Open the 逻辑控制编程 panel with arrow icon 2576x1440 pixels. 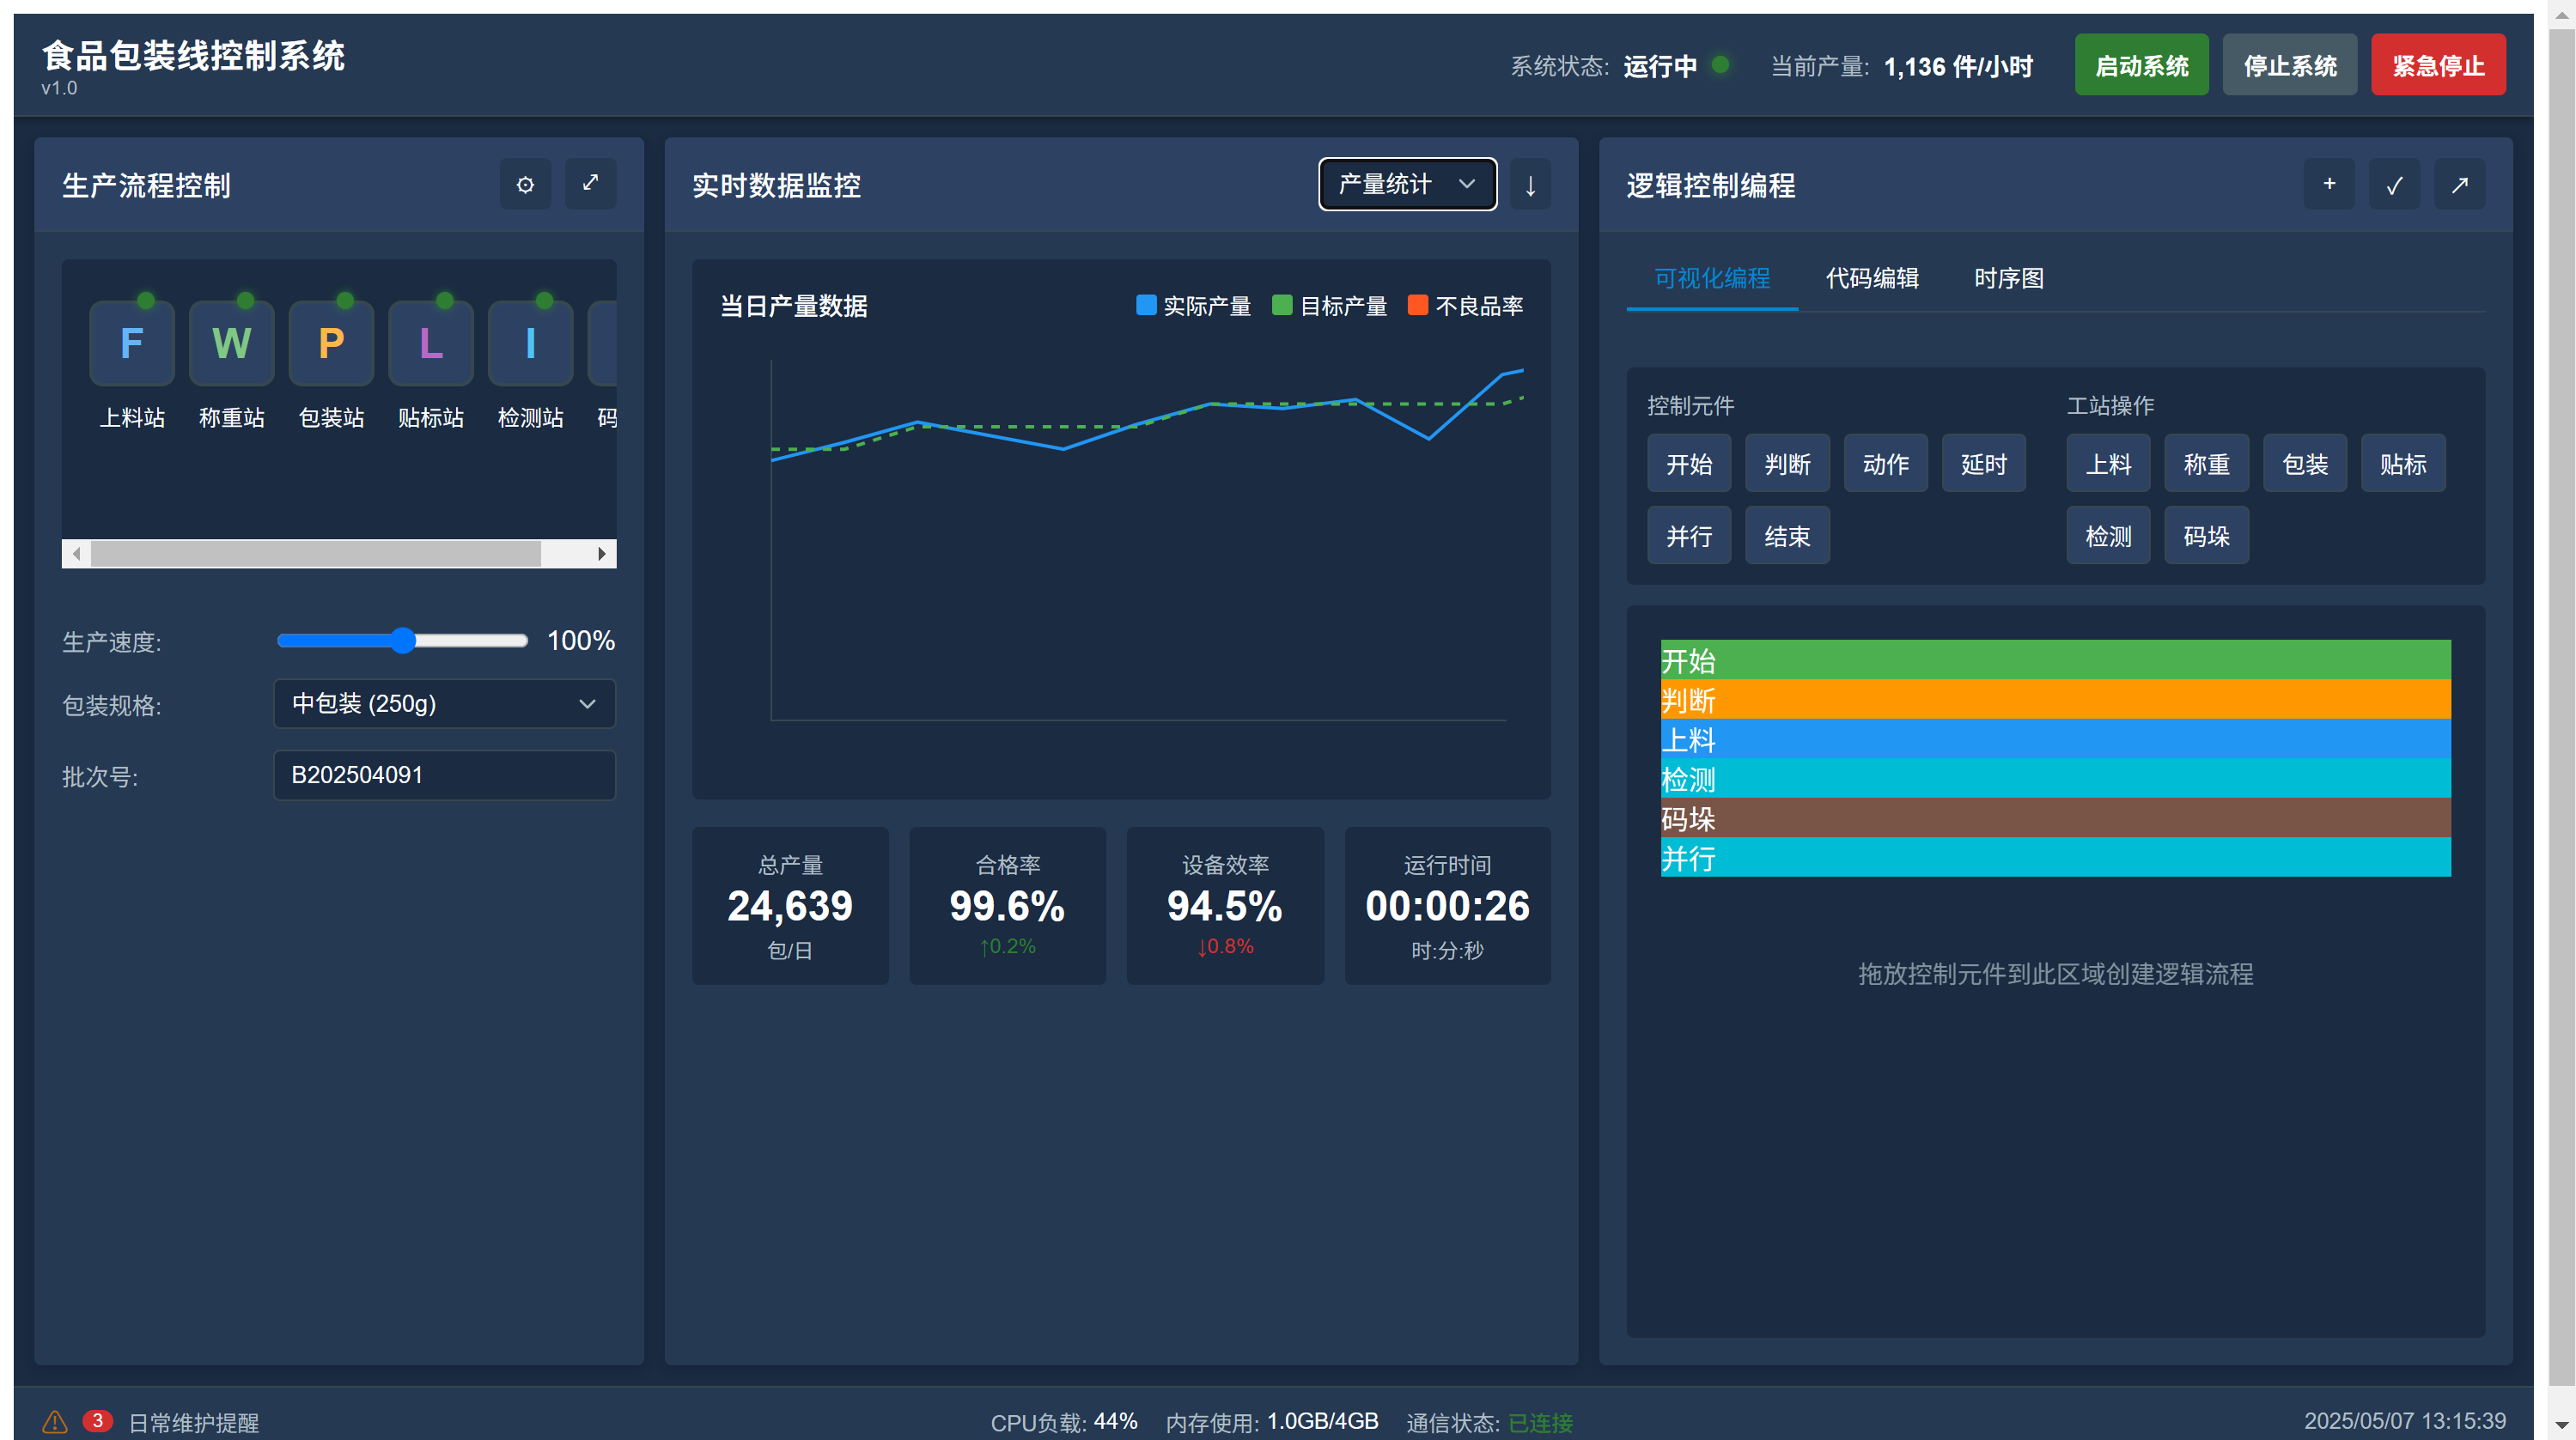point(2459,185)
